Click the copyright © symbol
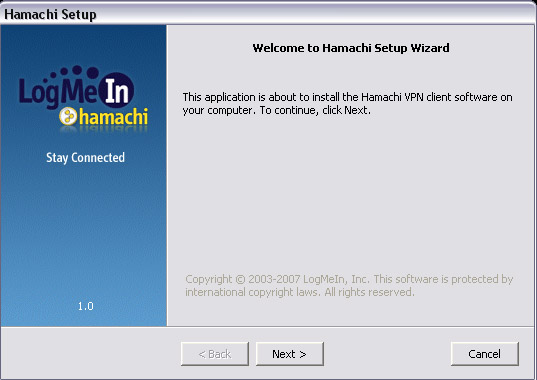This screenshot has height=380, width=537. click(x=240, y=279)
